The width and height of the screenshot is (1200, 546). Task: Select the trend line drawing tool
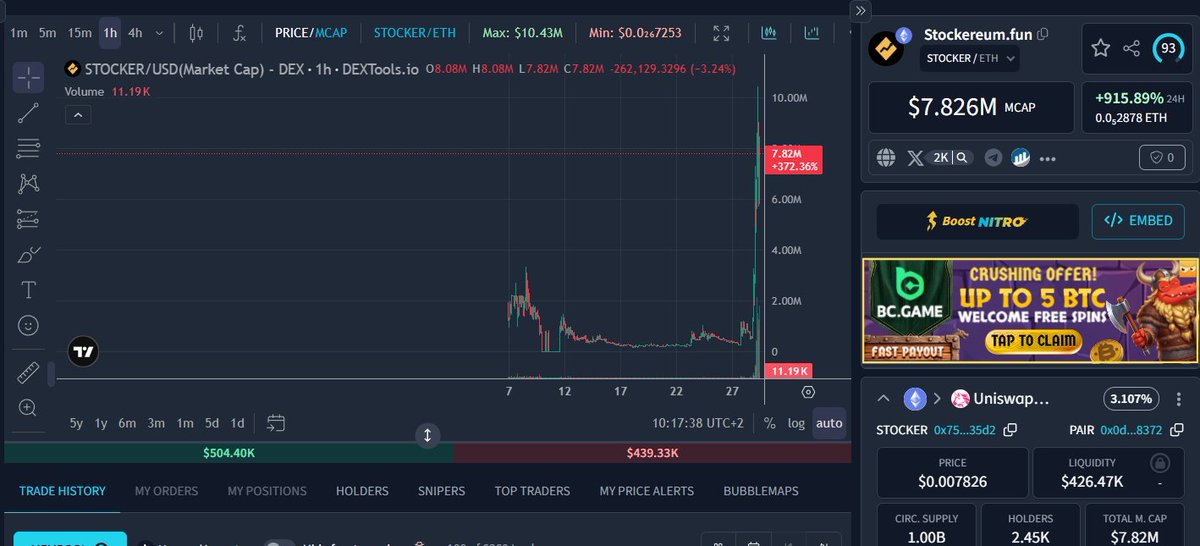[x=28, y=113]
